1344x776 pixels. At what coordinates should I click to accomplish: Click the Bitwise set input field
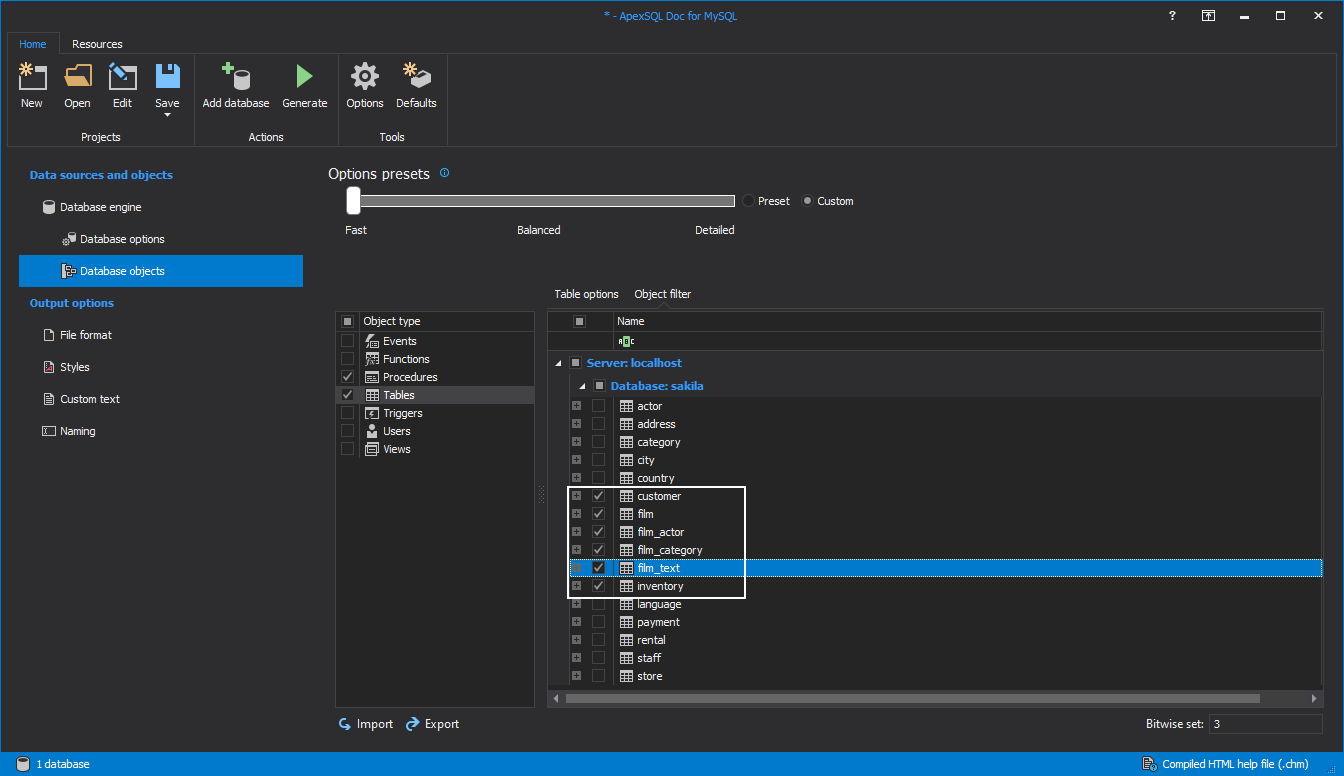(1265, 724)
